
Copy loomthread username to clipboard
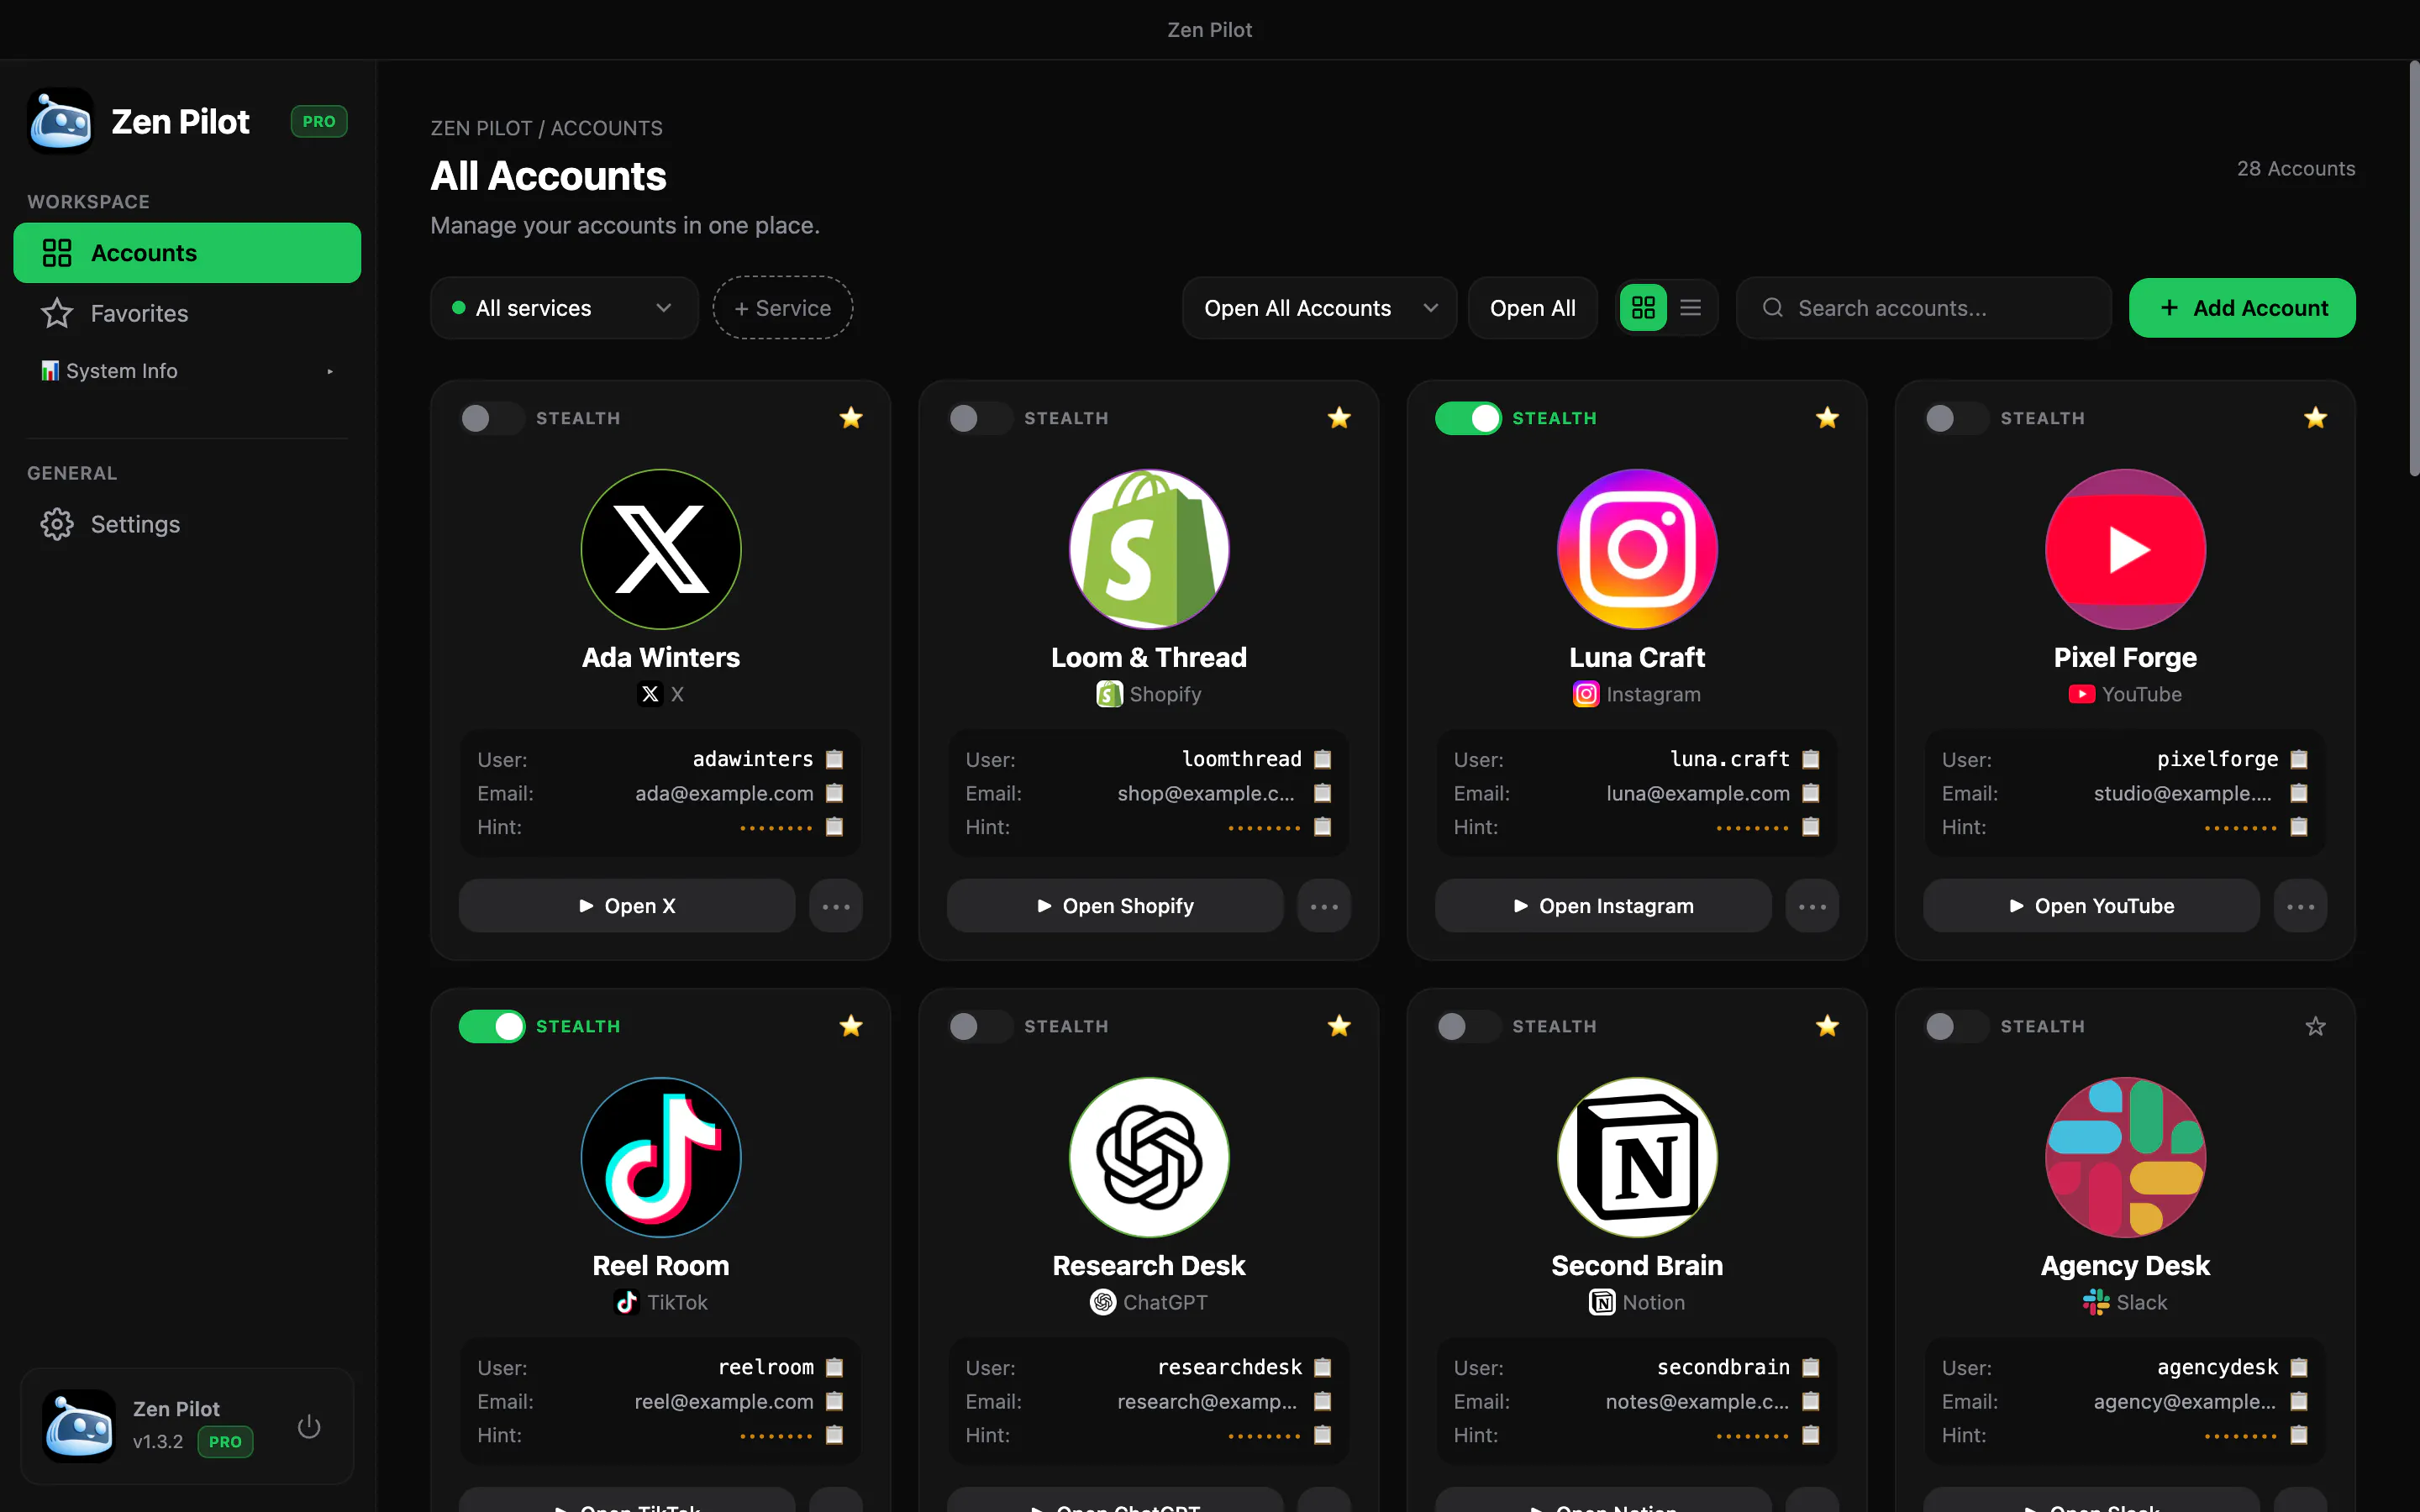tap(1322, 759)
